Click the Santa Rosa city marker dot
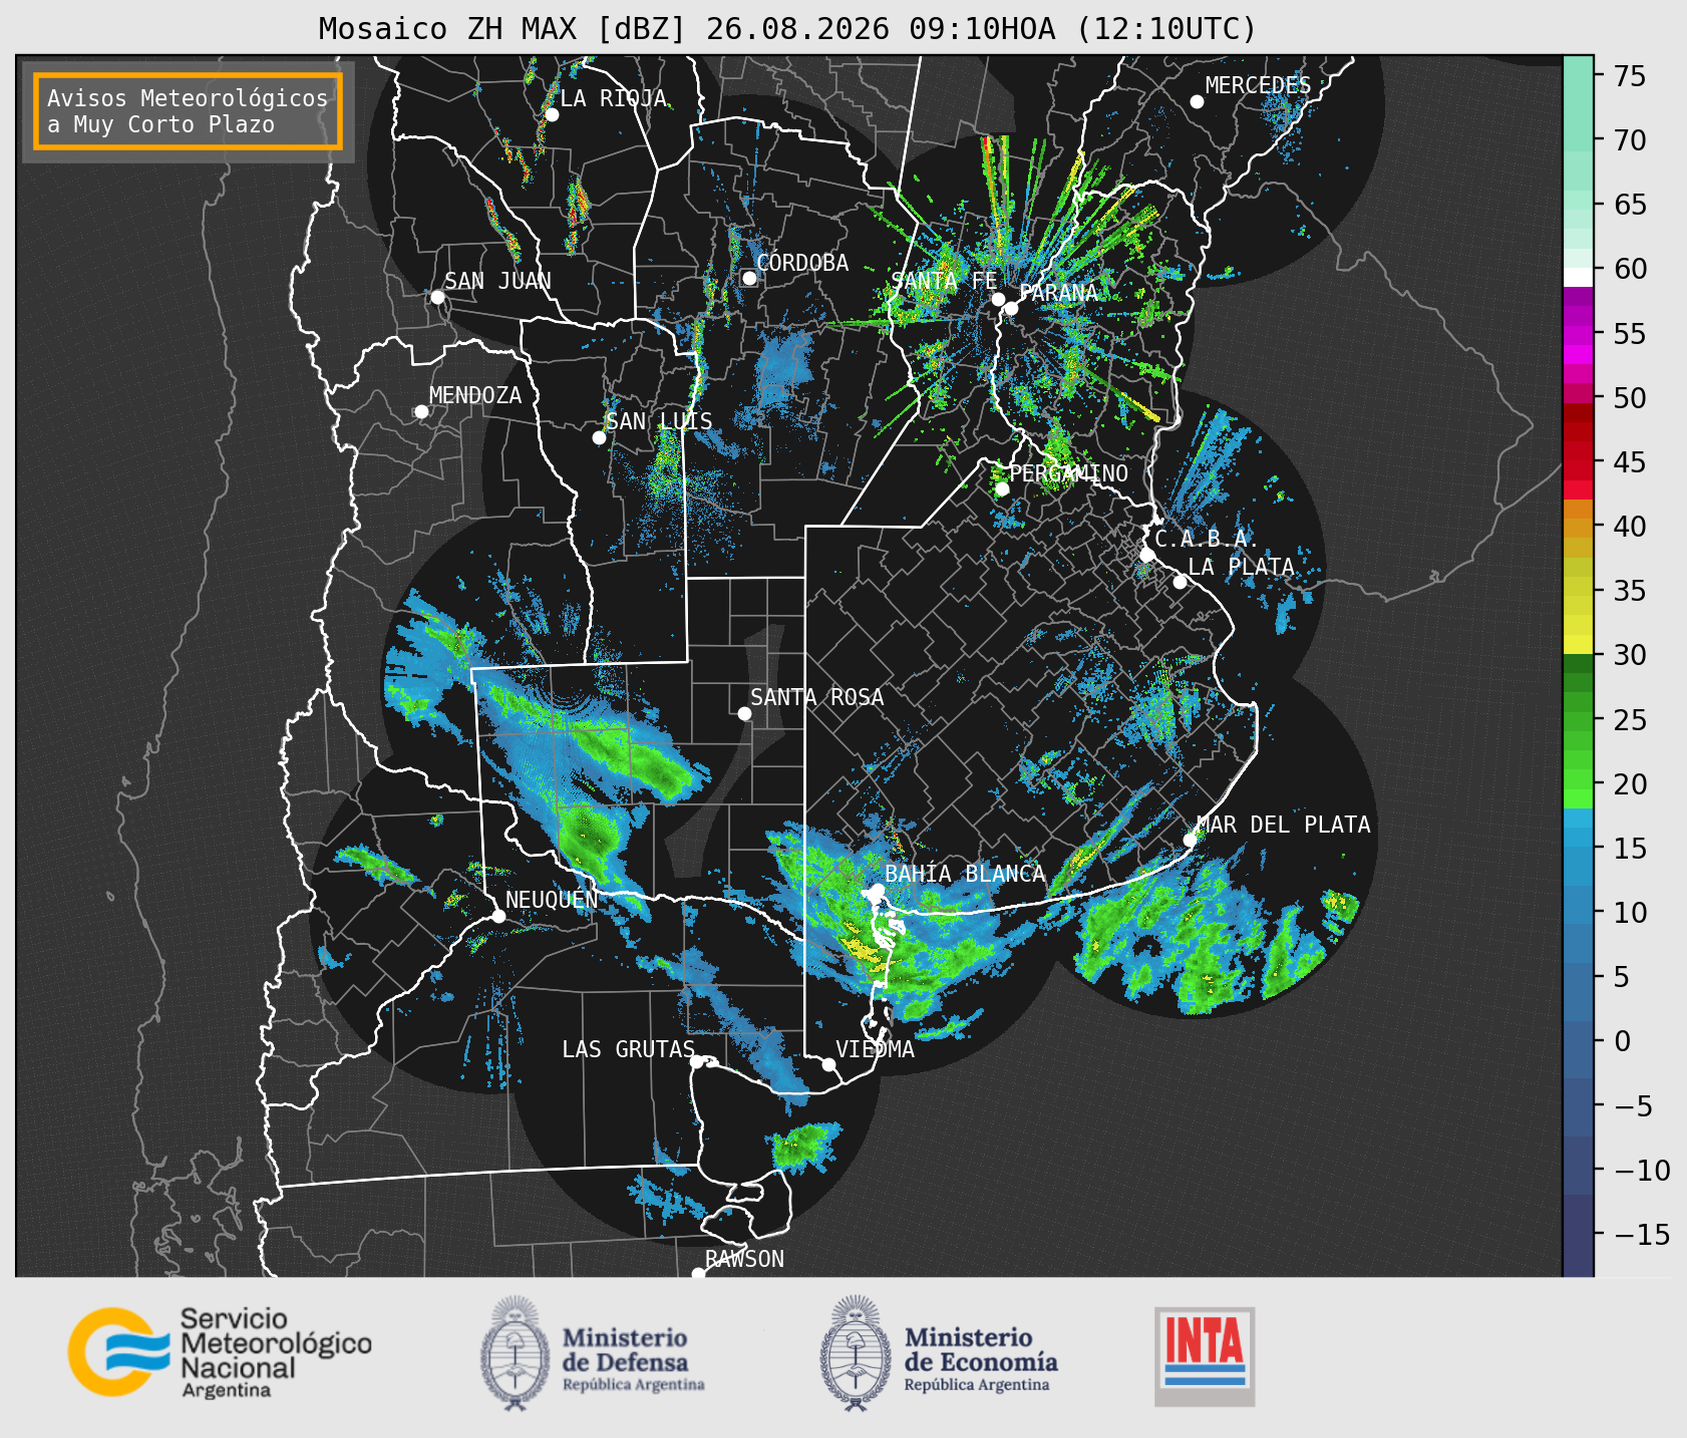 (x=744, y=713)
